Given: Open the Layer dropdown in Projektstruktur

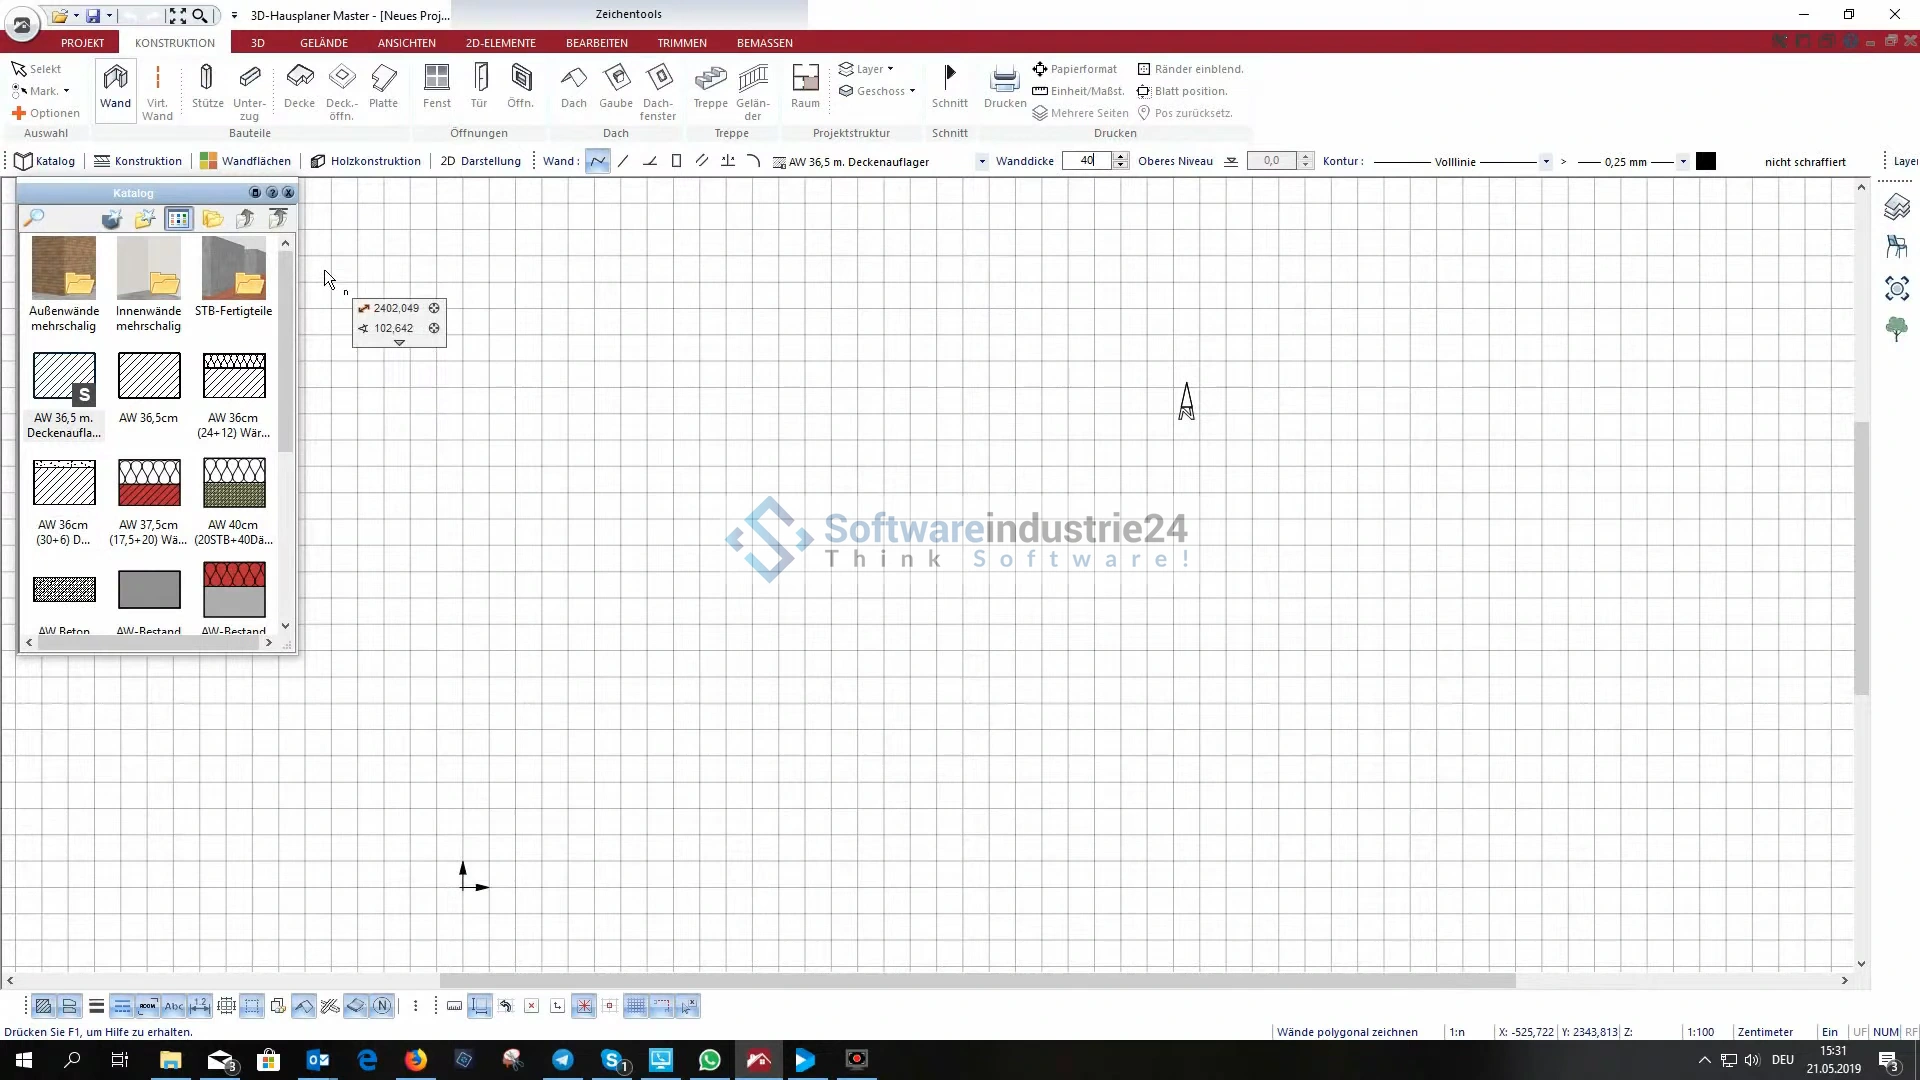Looking at the screenshot, I should pos(867,69).
